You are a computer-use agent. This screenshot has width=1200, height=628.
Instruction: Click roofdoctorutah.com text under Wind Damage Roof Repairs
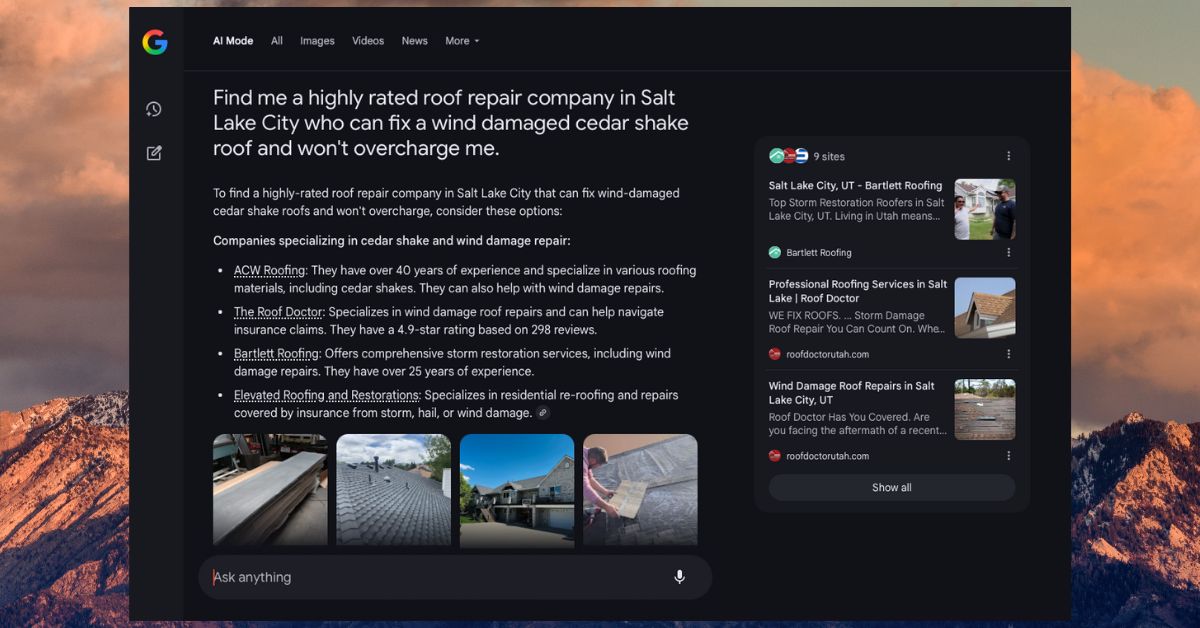pyautogui.click(x=827, y=456)
